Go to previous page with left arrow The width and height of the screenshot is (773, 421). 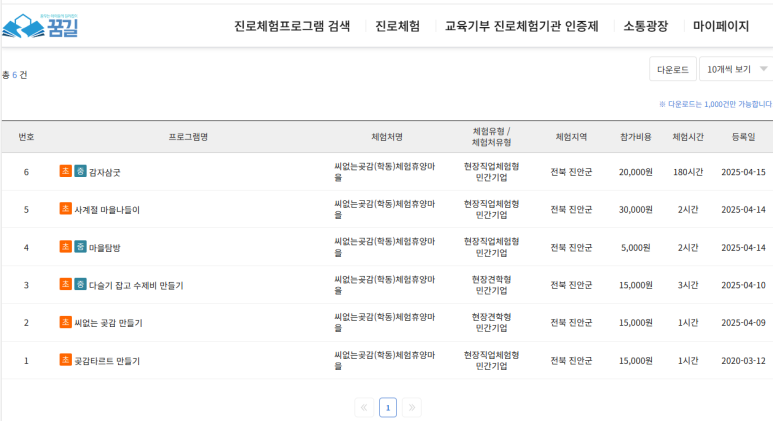click(x=364, y=407)
